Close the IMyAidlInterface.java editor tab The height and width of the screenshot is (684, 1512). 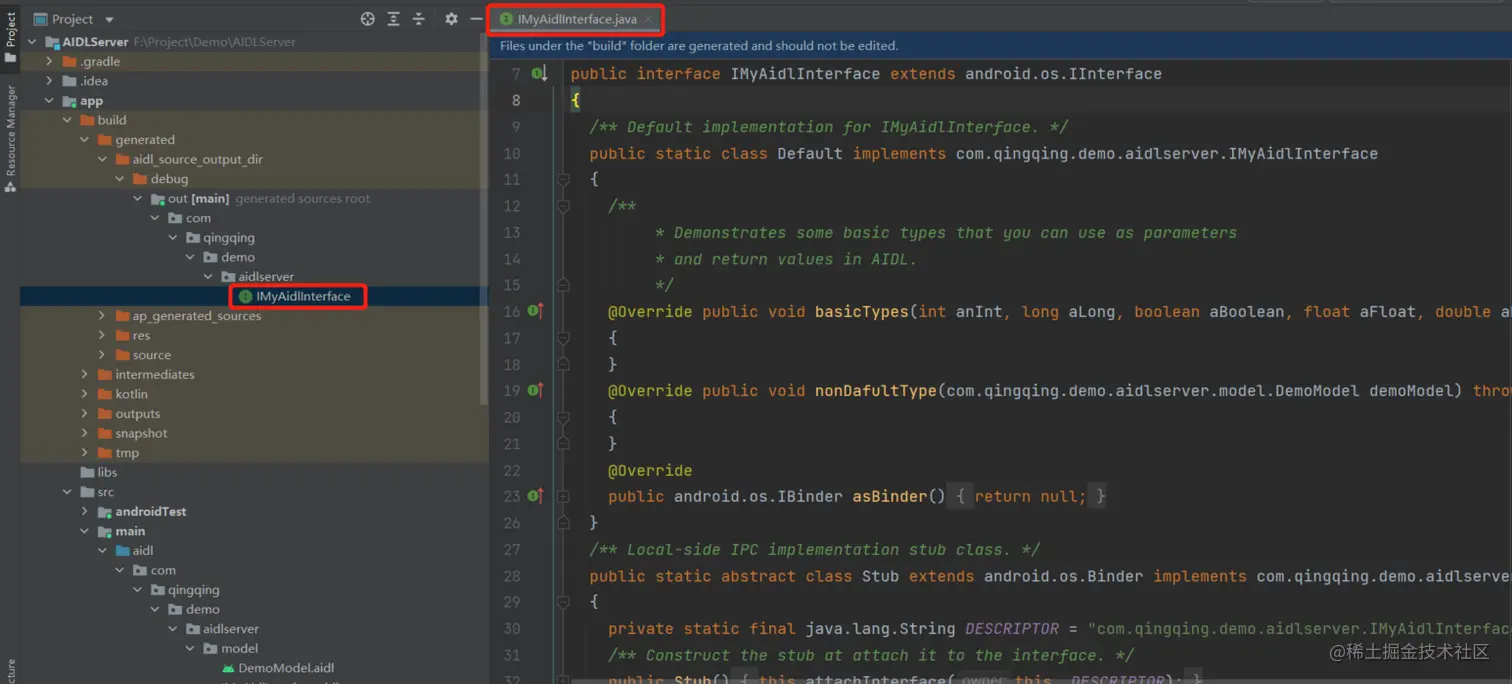(x=648, y=19)
